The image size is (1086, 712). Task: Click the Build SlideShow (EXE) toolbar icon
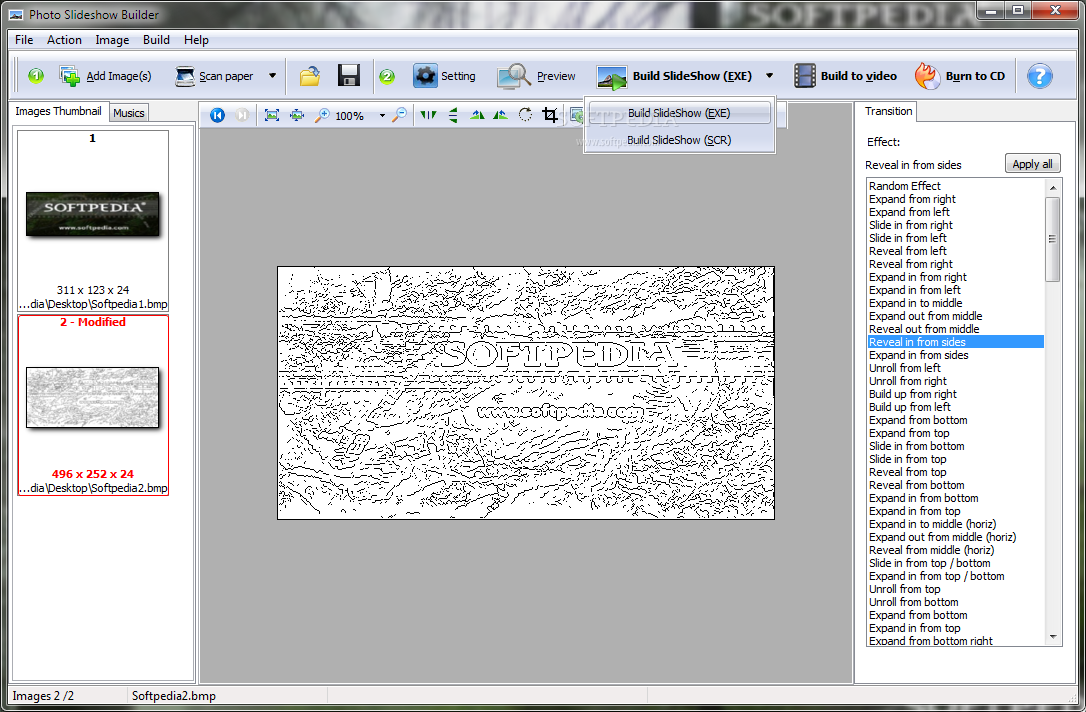pyautogui.click(x=612, y=77)
